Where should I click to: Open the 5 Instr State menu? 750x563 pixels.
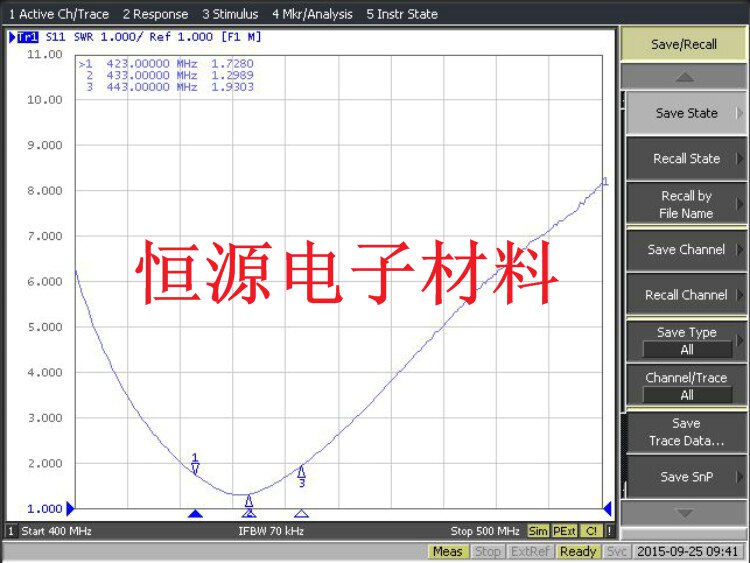coord(402,14)
